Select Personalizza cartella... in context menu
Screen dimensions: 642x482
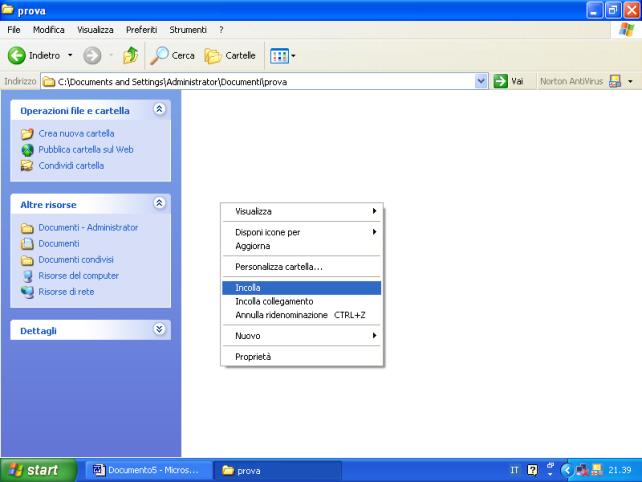click(302, 267)
